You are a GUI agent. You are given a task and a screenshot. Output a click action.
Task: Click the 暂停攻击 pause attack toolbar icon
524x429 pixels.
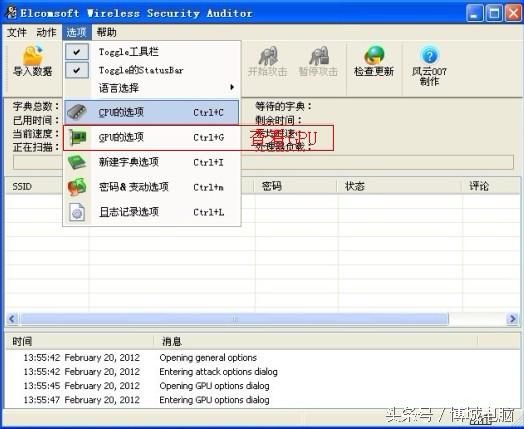[318, 55]
